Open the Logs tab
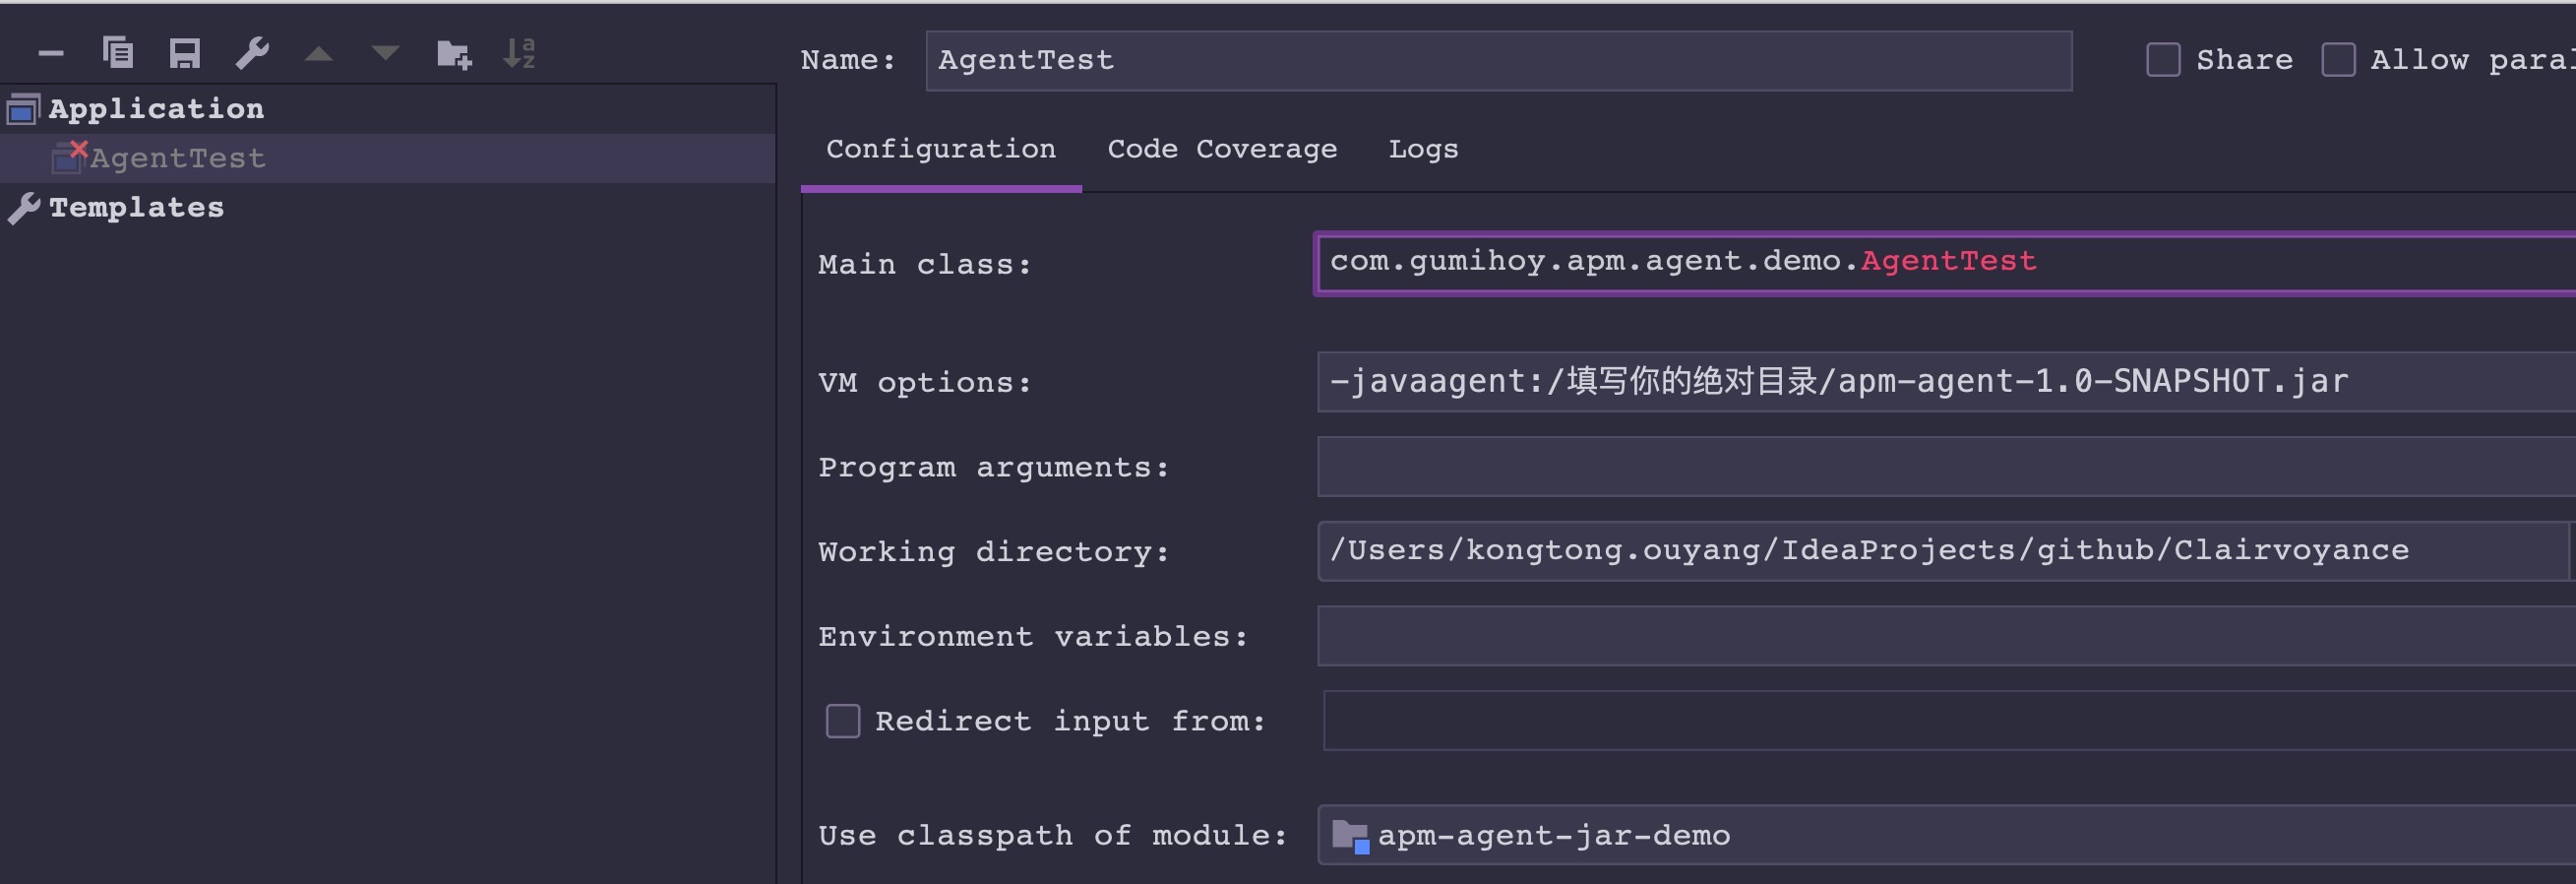Screen dimensions: 2576x884 point(1423,149)
